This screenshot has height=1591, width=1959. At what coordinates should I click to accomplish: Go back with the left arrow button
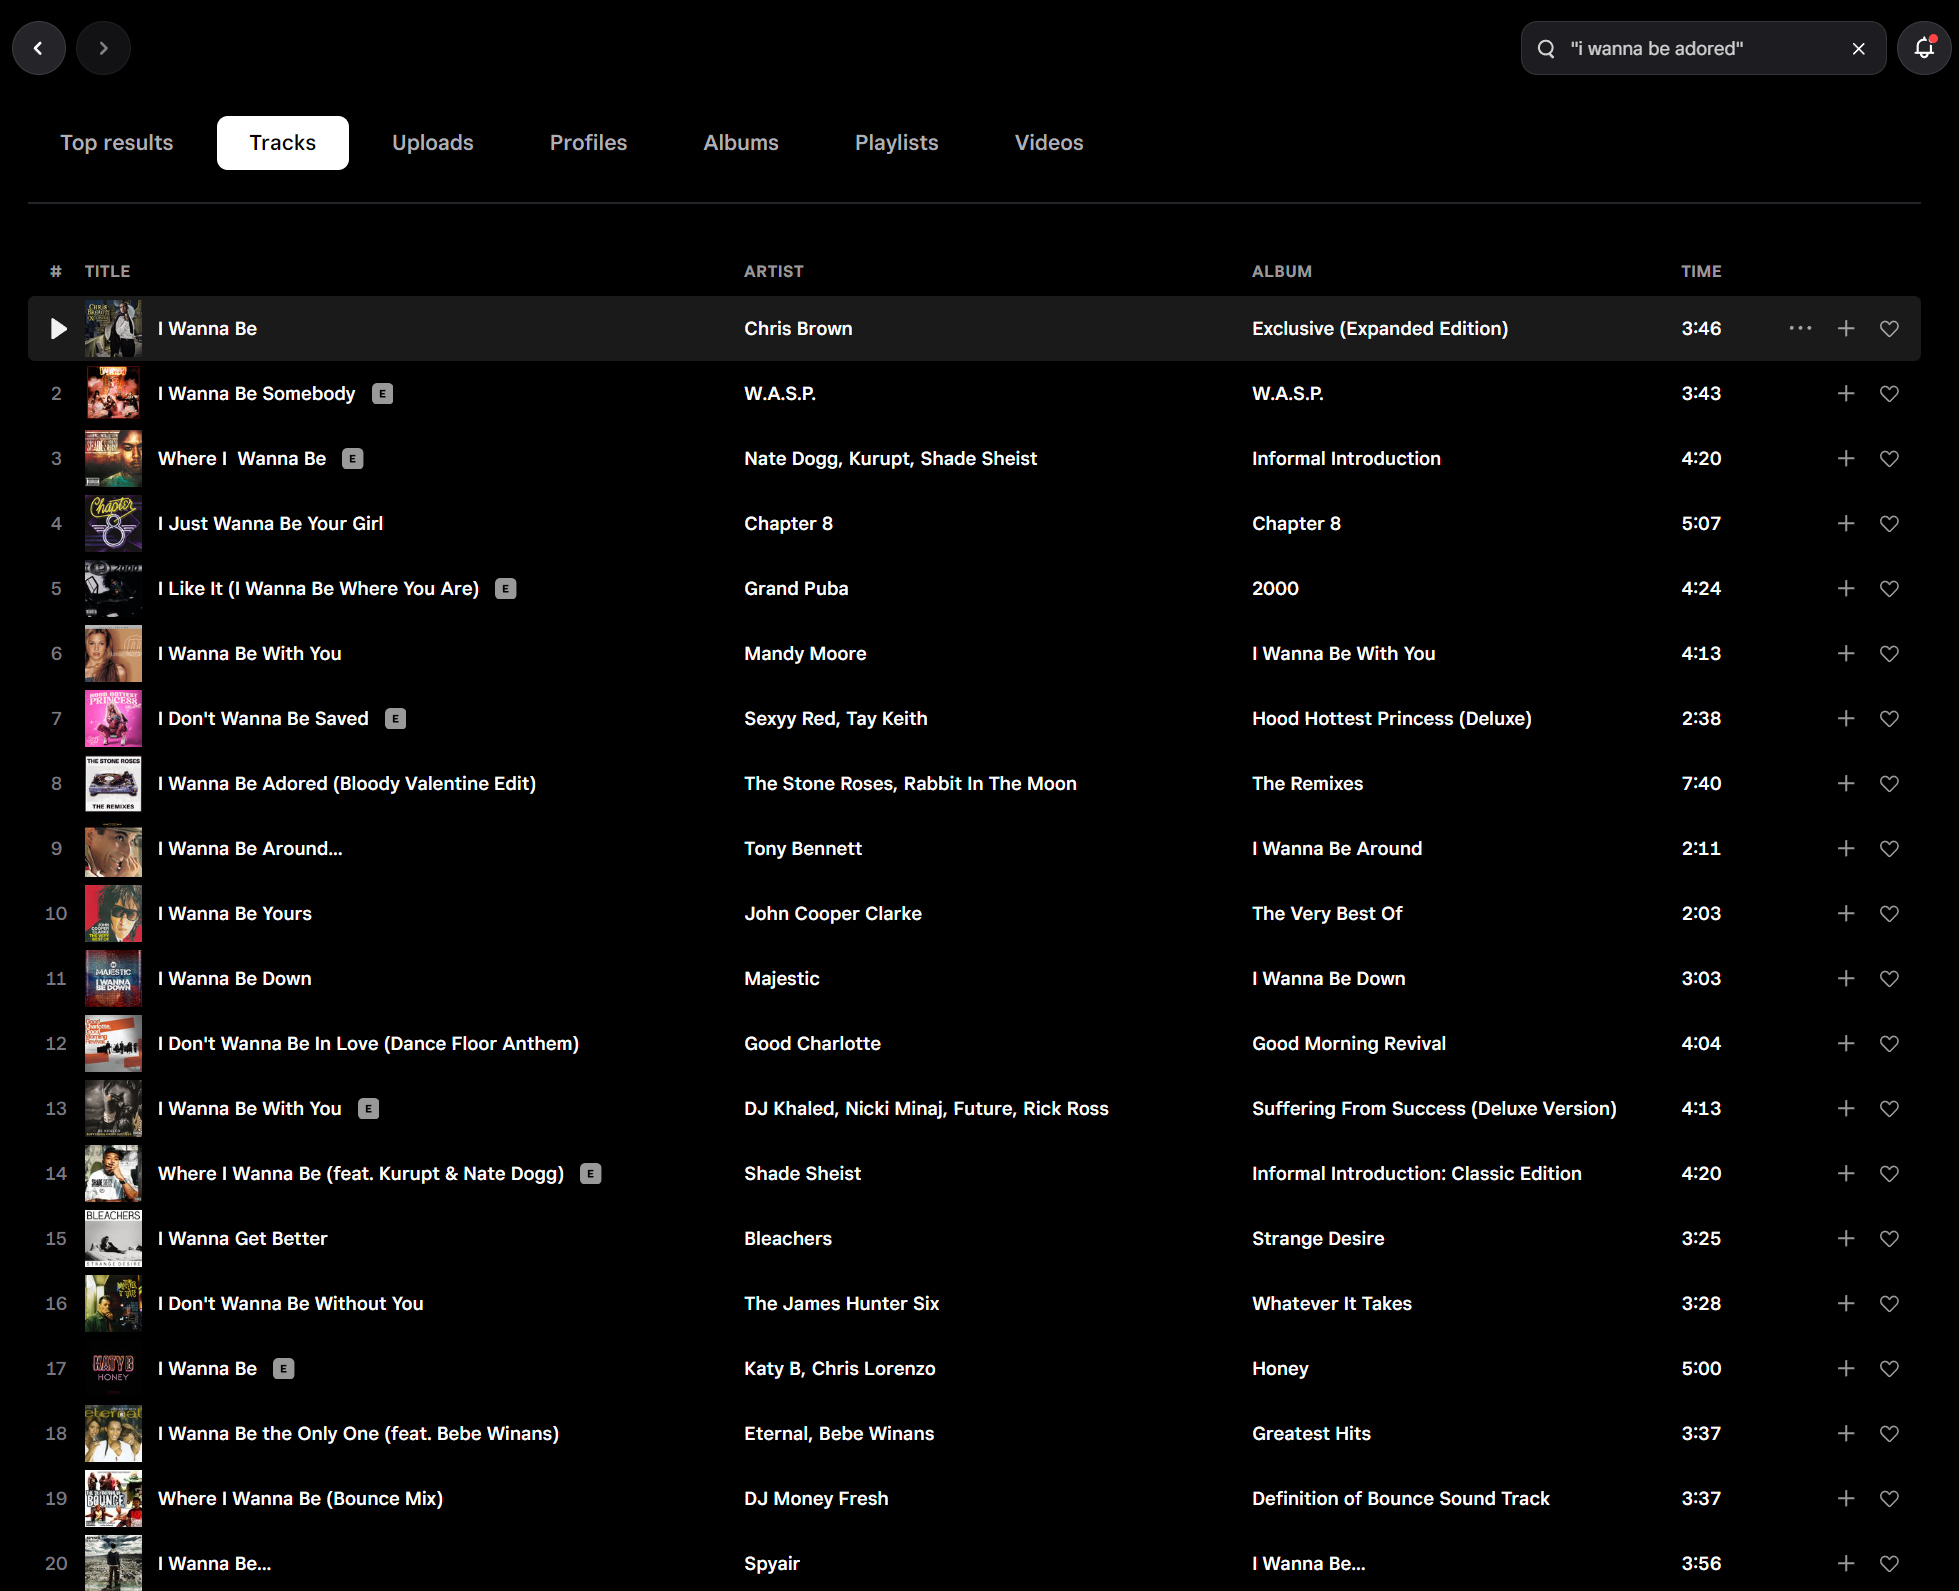pyautogui.click(x=38, y=48)
